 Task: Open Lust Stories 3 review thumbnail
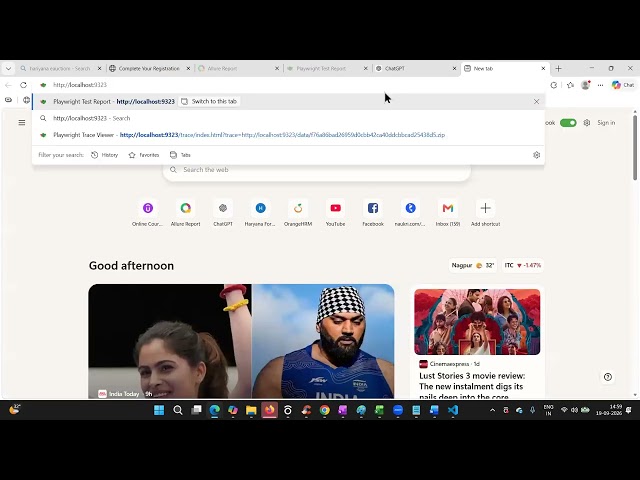(477, 322)
